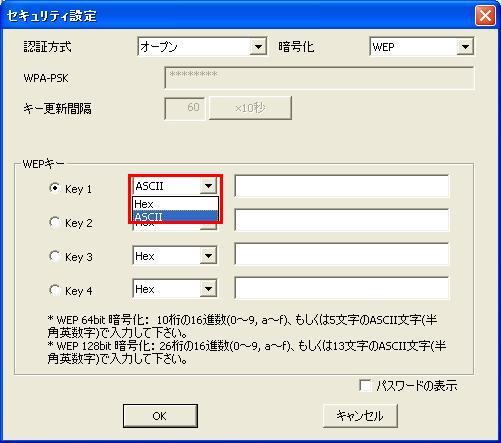The height and width of the screenshot is (443, 501).
Task: Collapse the Key 1 format dropdown arrow
Action: pyautogui.click(x=208, y=186)
